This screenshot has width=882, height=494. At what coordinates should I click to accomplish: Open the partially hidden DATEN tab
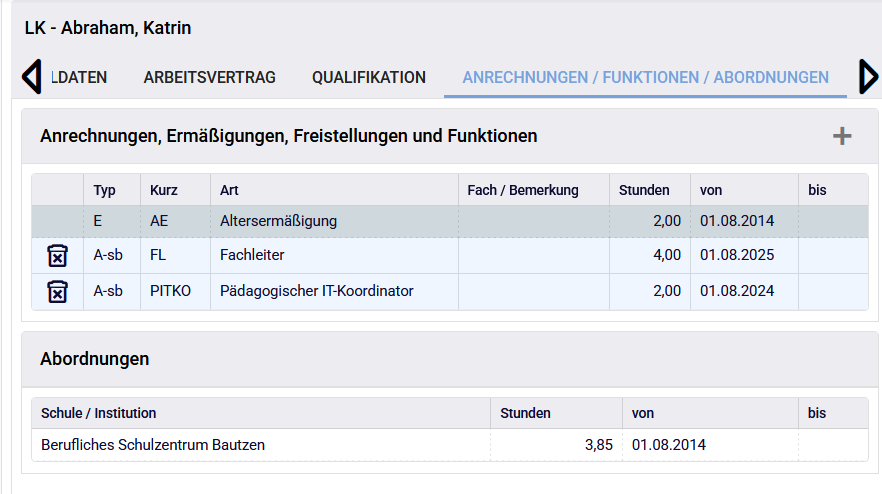[x=79, y=77]
